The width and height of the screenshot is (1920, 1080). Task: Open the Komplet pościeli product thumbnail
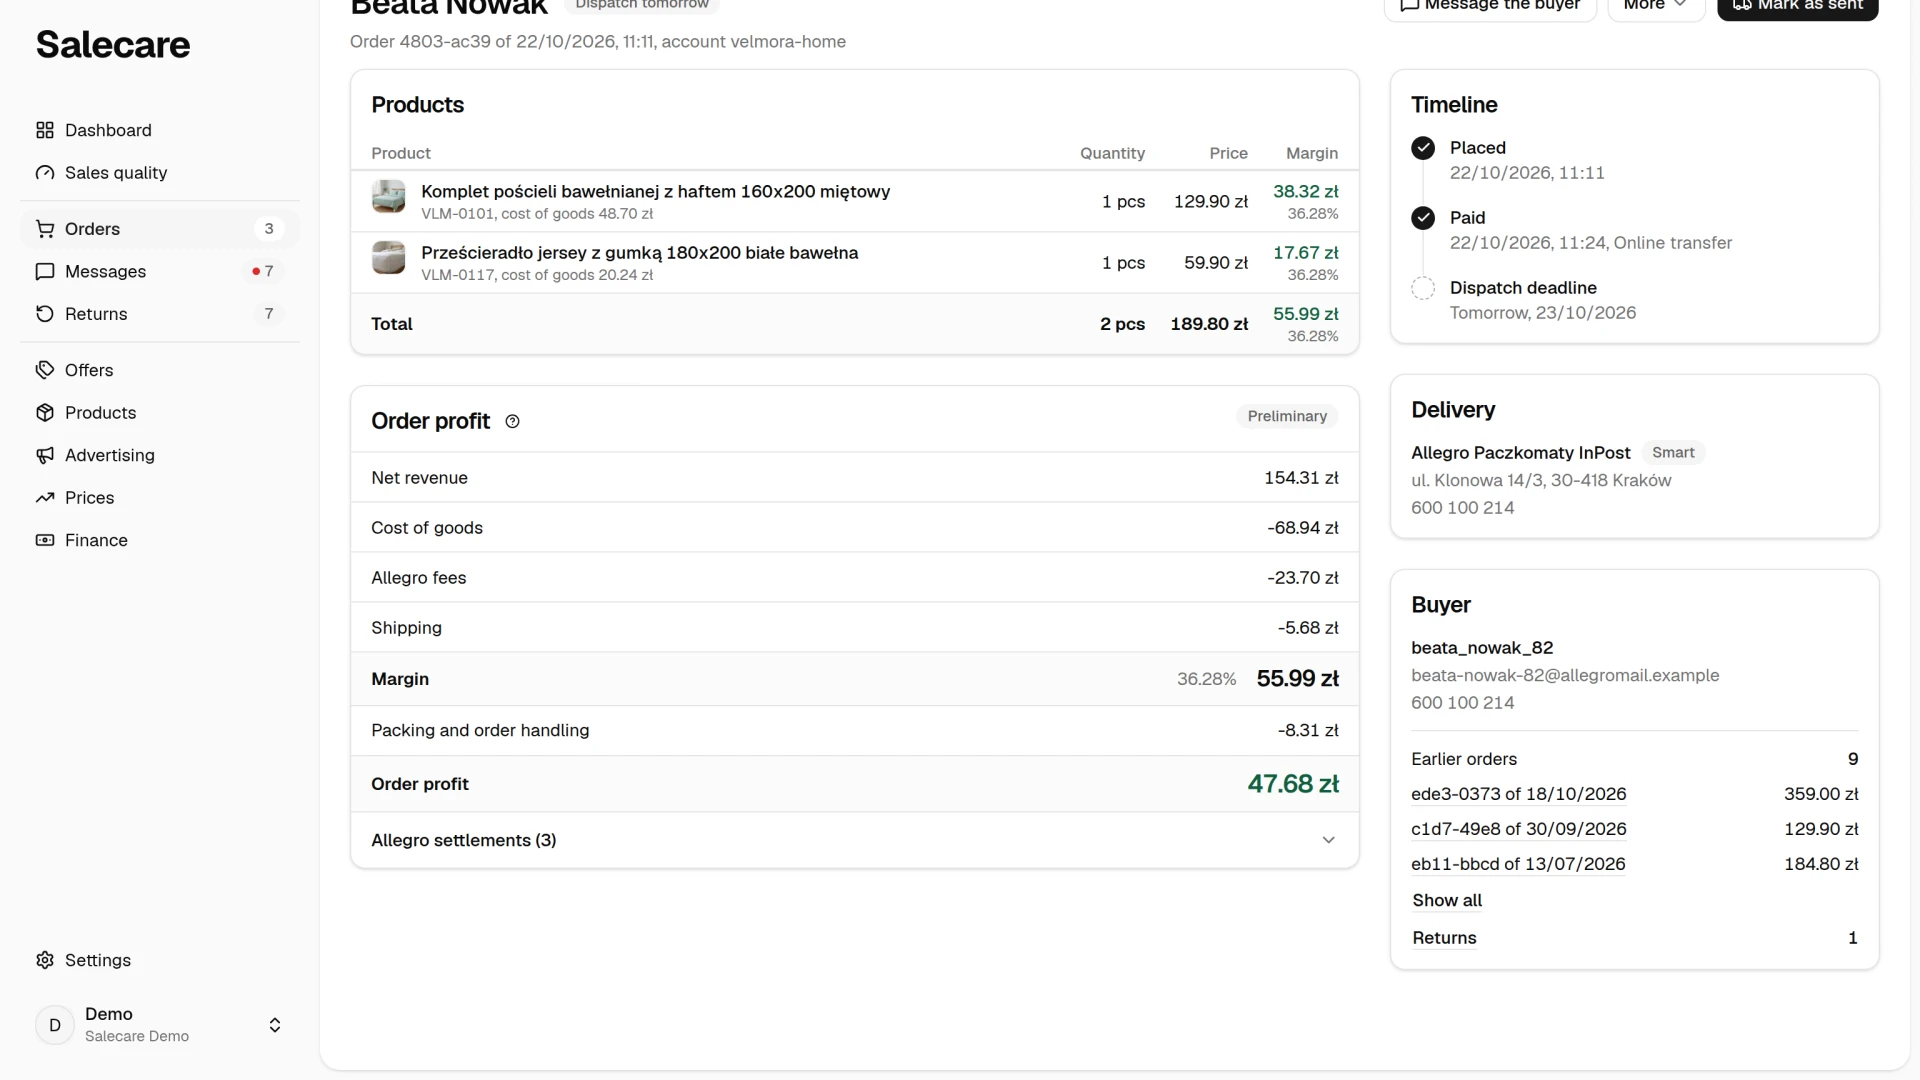(388, 196)
